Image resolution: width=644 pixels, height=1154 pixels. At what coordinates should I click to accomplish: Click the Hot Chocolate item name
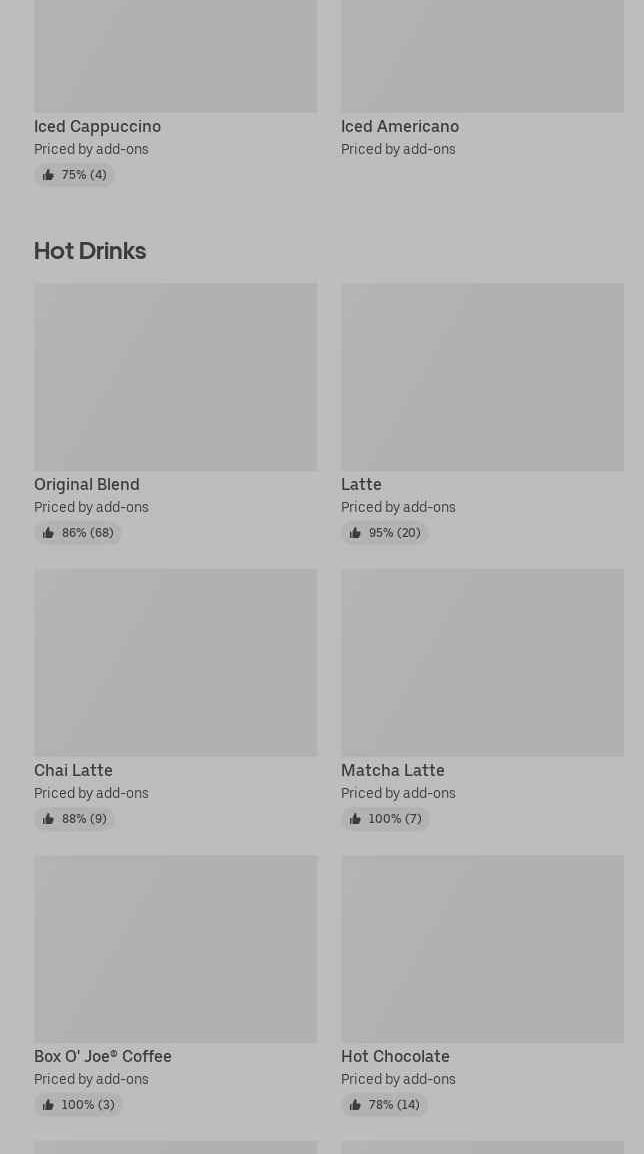pyautogui.click(x=395, y=1056)
